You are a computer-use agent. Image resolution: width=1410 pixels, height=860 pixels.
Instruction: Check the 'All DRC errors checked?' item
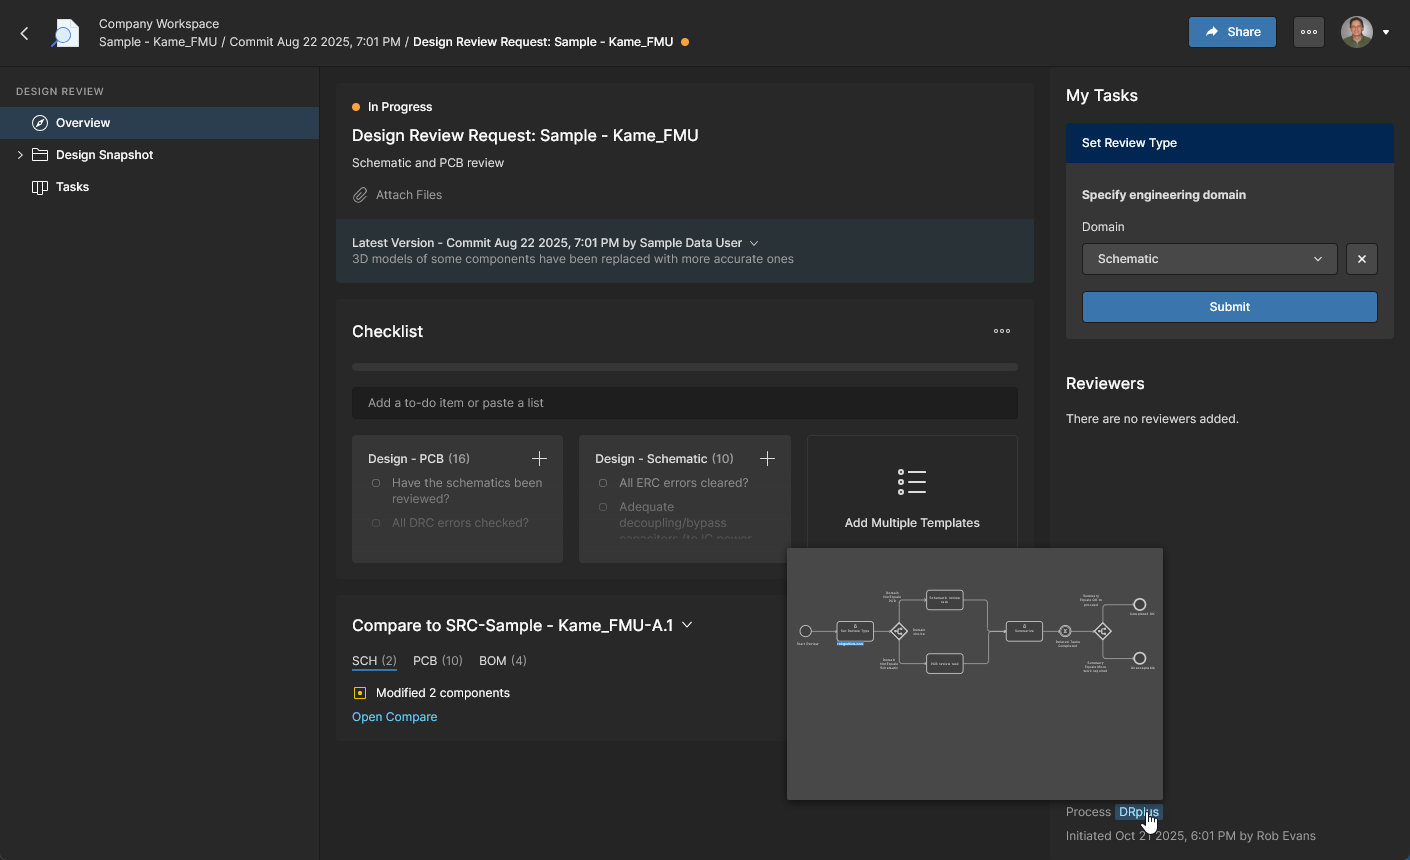tap(376, 523)
